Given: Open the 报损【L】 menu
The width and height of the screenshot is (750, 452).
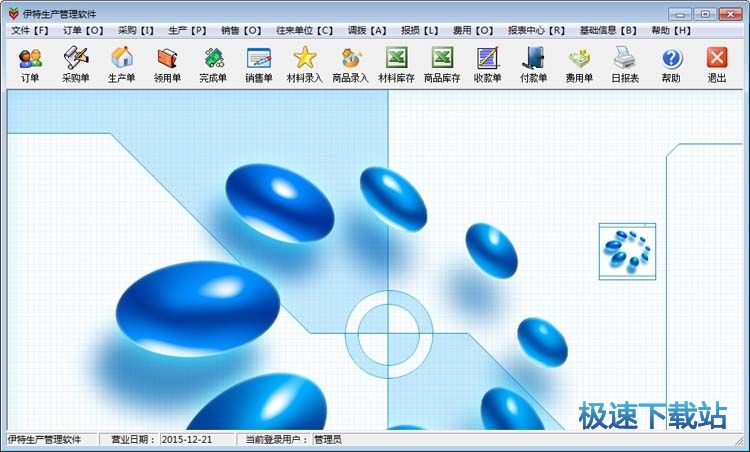Looking at the screenshot, I should coord(419,31).
